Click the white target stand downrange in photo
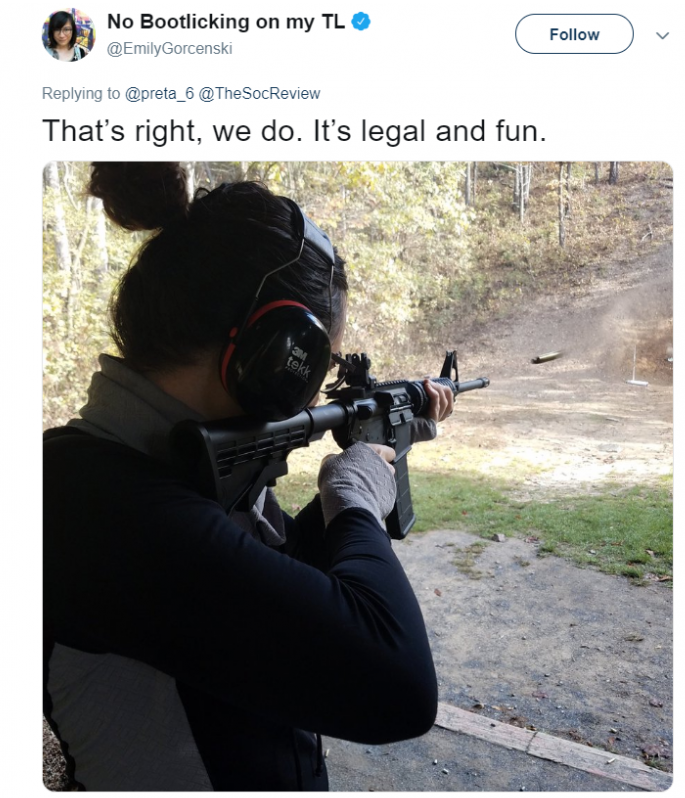The image size is (685, 798). tap(636, 366)
